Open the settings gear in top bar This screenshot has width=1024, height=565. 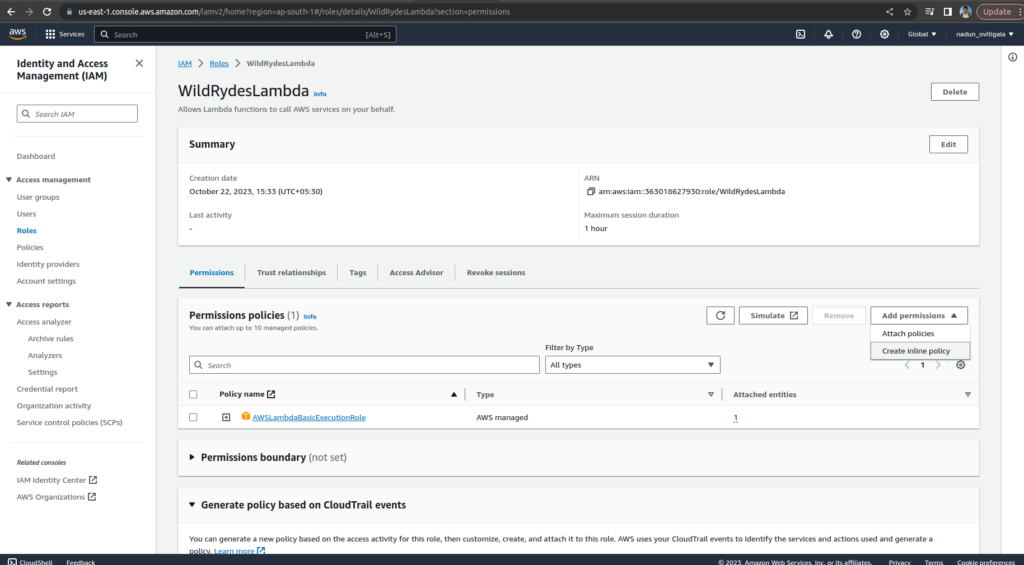884,34
